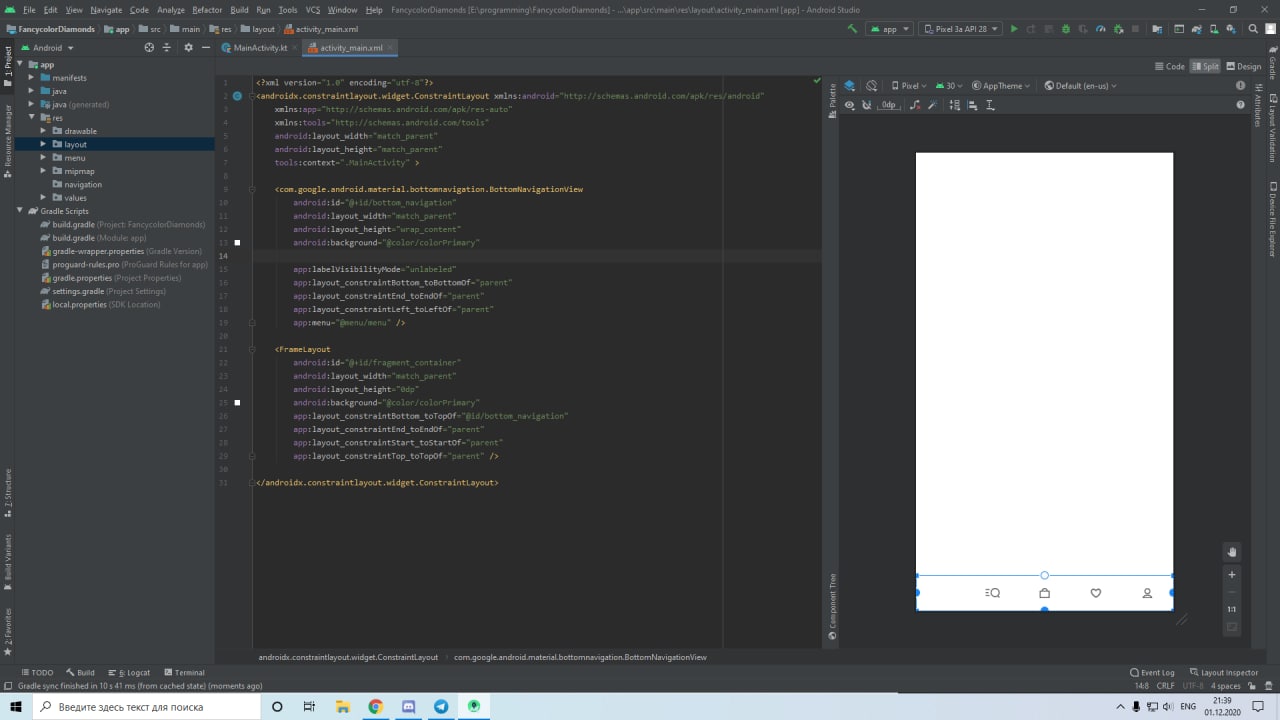Image resolution: width=1280 pixels, height=720 pixels.
Task: Toggle autoconnect magnet icon
Action: point(866,105)
